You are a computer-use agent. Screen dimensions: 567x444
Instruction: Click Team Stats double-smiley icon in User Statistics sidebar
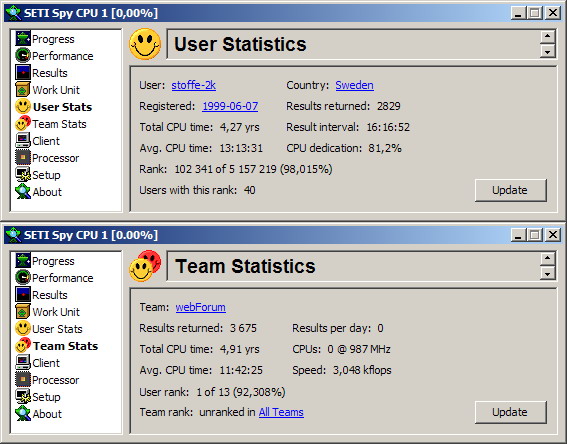23,124
